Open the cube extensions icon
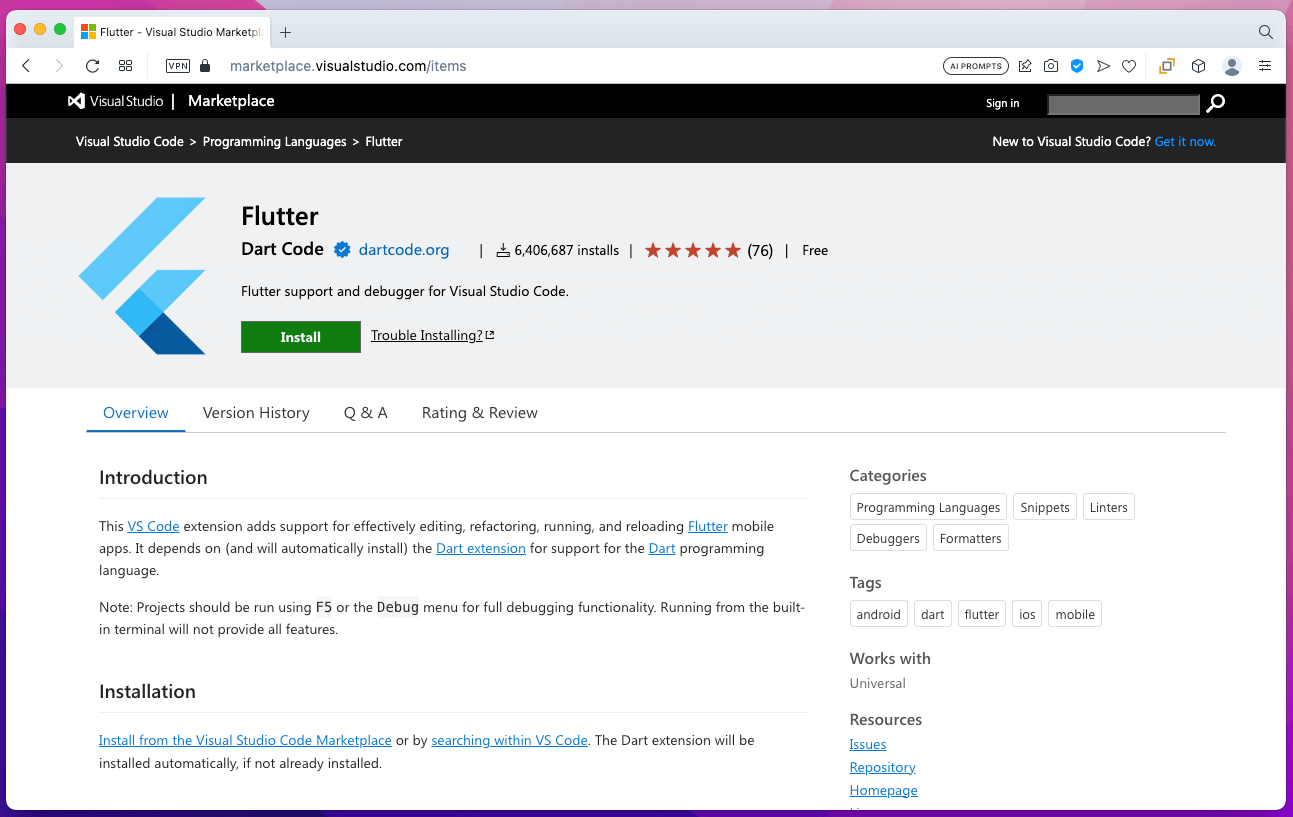 [x=1198, y=66]
